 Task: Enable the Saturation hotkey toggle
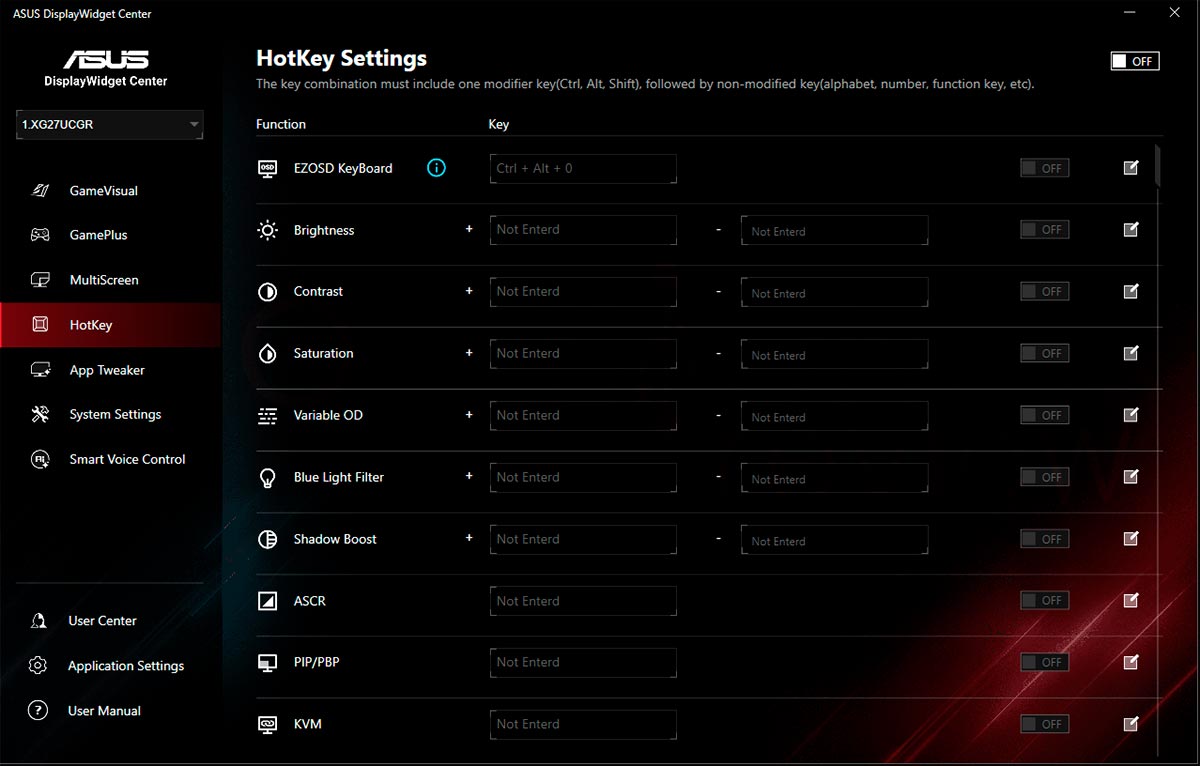pos(1044,353)
